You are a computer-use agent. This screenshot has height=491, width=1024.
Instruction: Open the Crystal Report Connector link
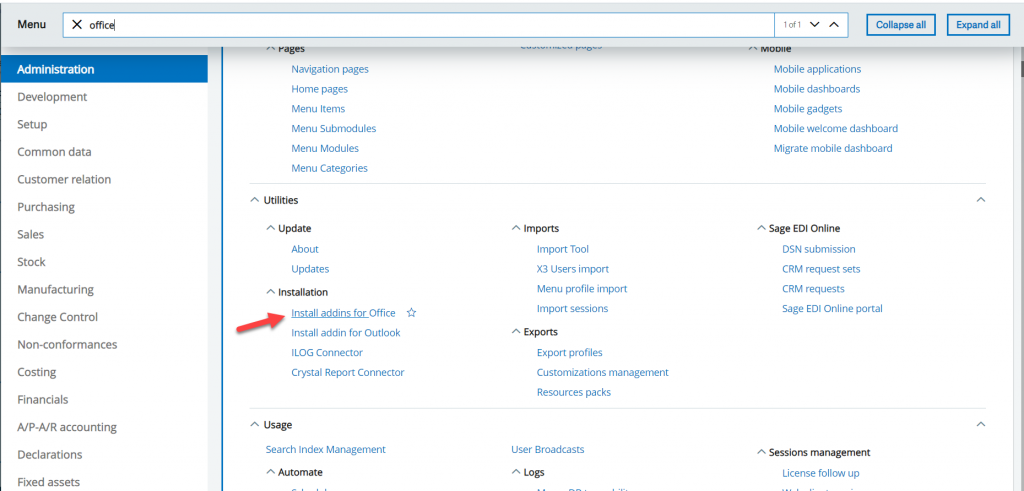(x=348, y=372)
